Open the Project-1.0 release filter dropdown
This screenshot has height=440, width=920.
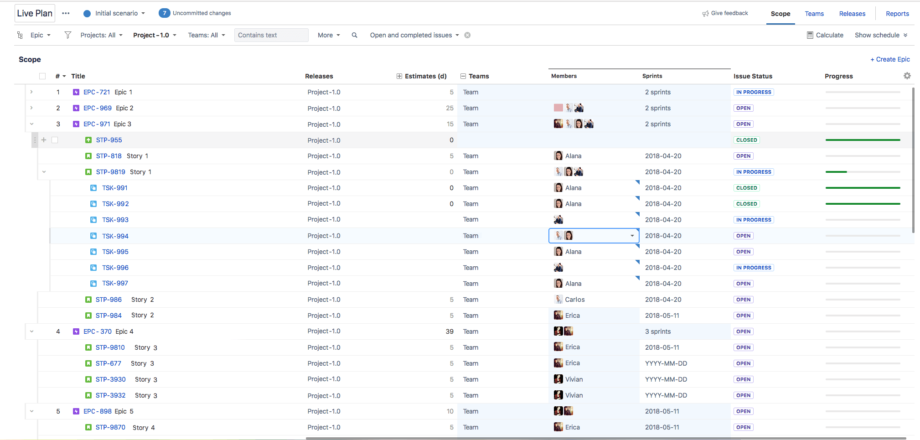tap(155, 35)
